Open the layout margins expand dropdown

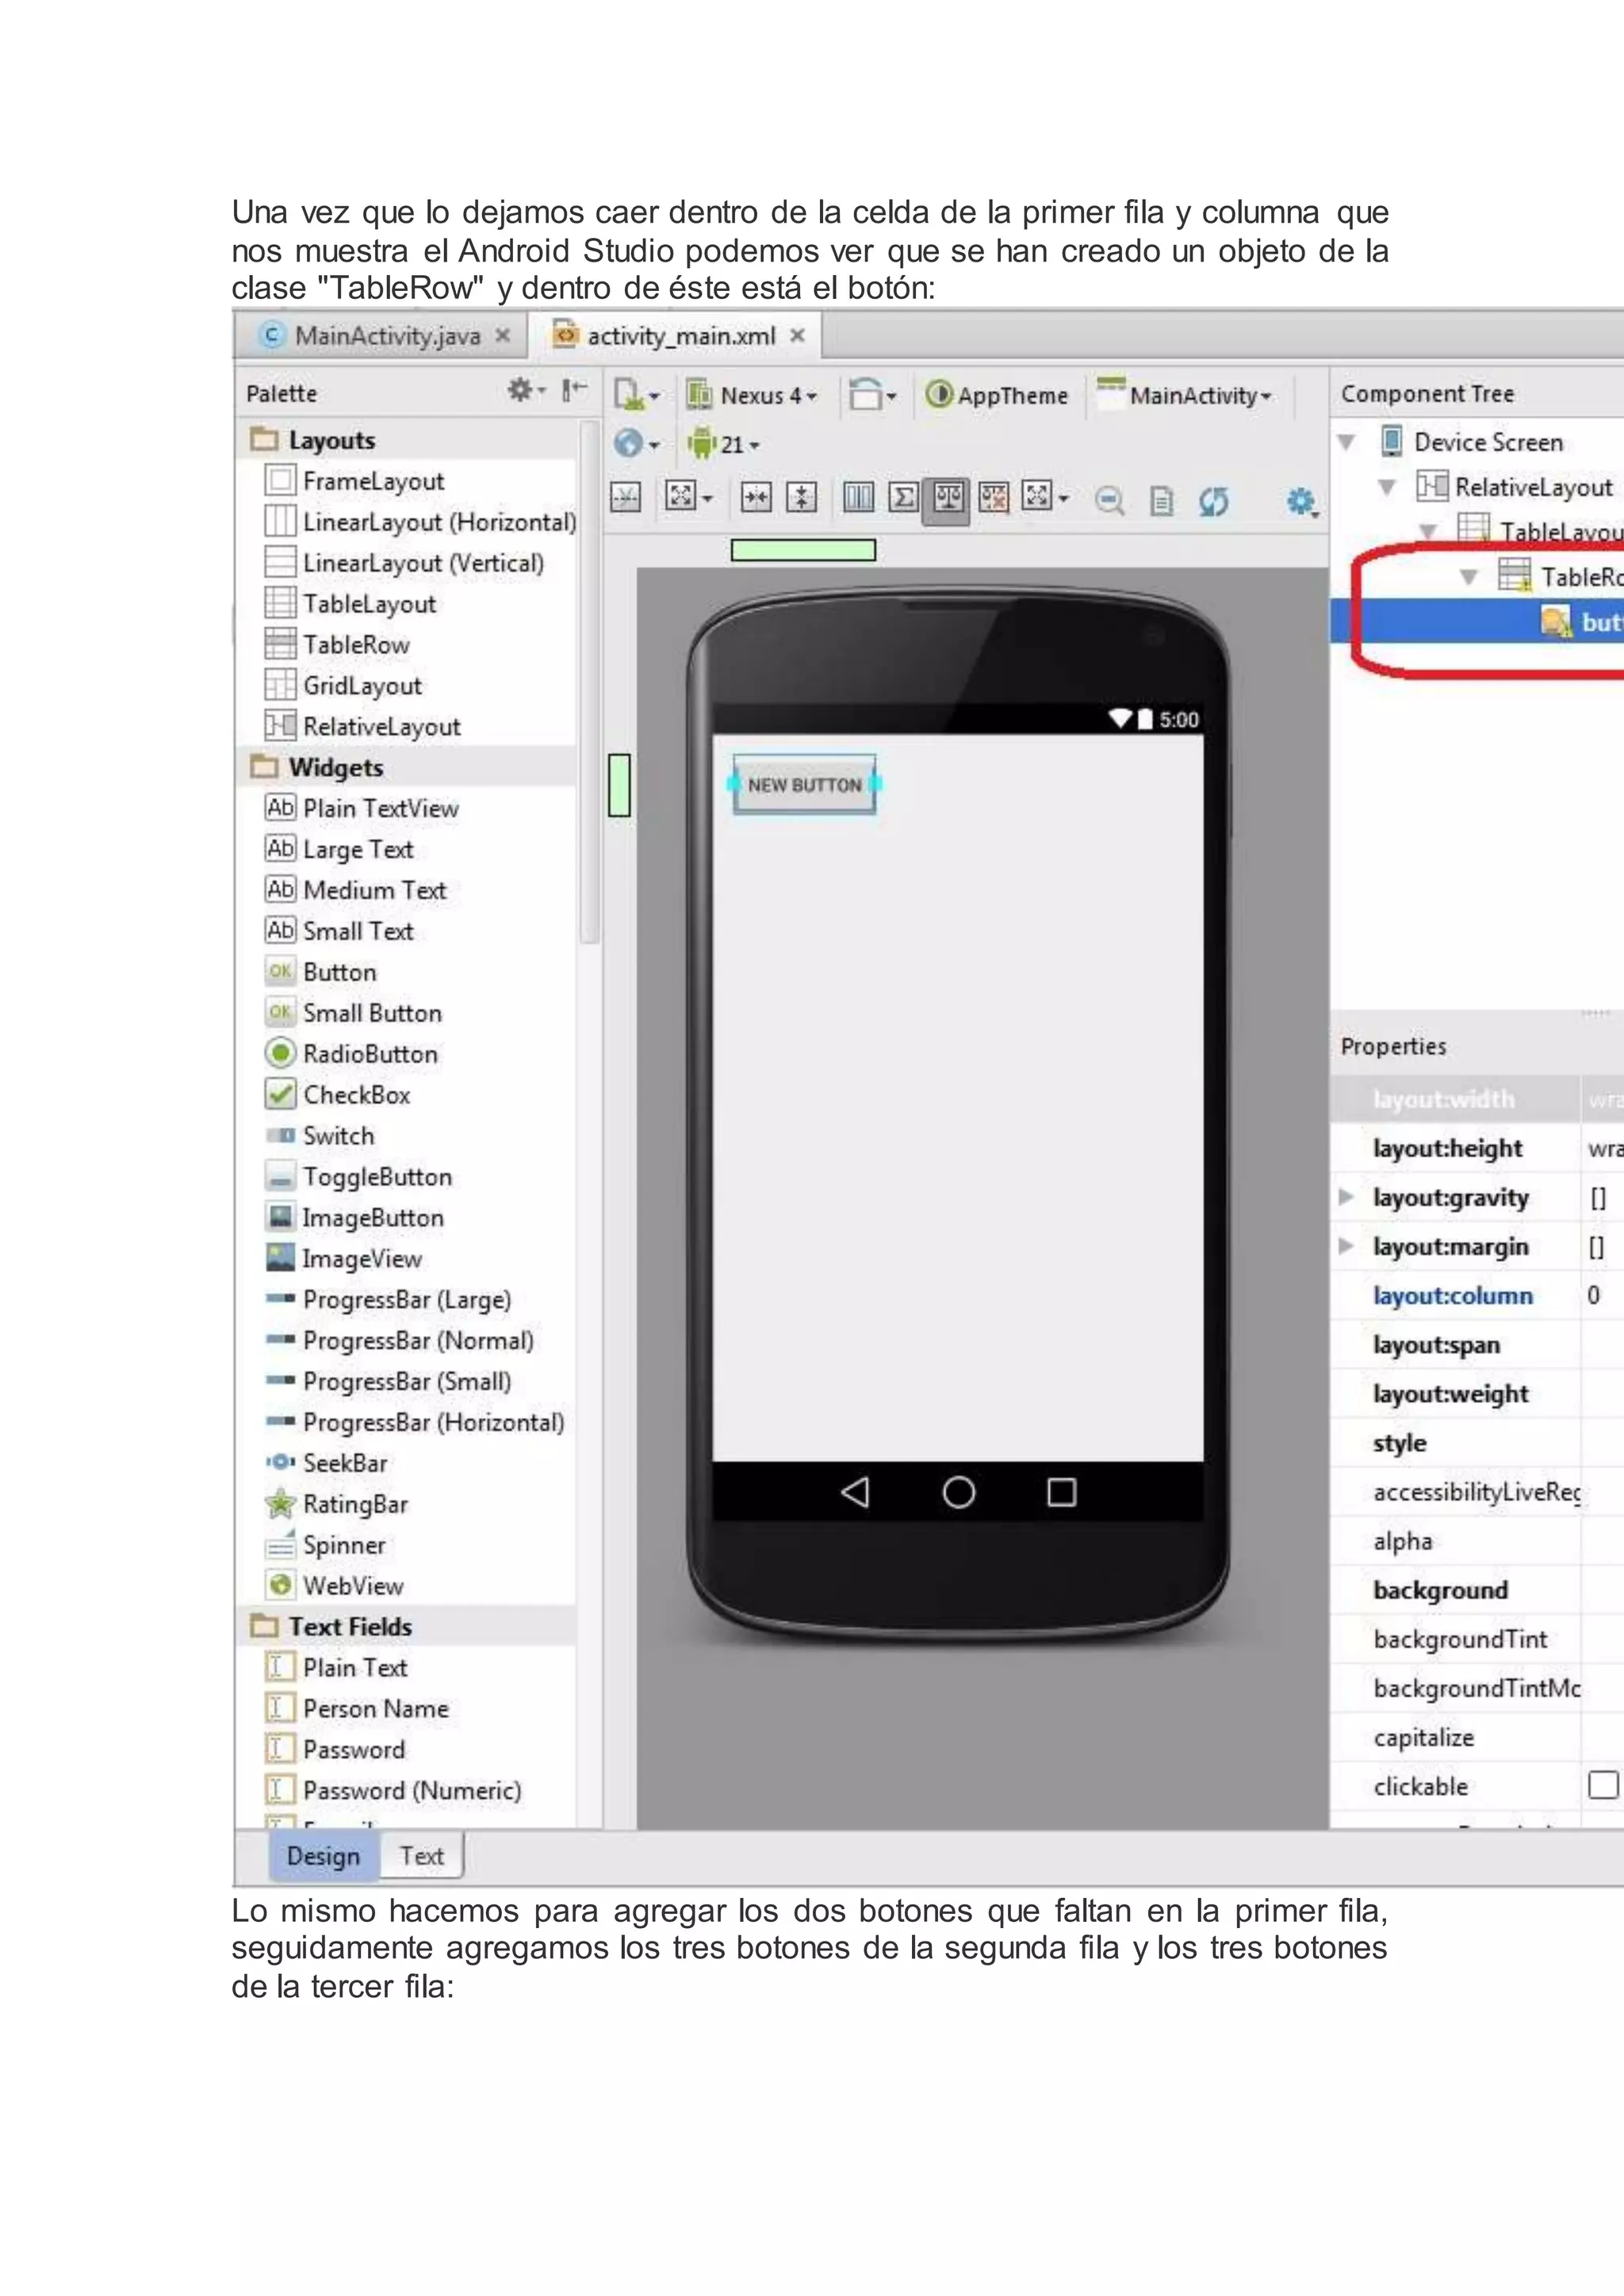(x=689, y=497)
